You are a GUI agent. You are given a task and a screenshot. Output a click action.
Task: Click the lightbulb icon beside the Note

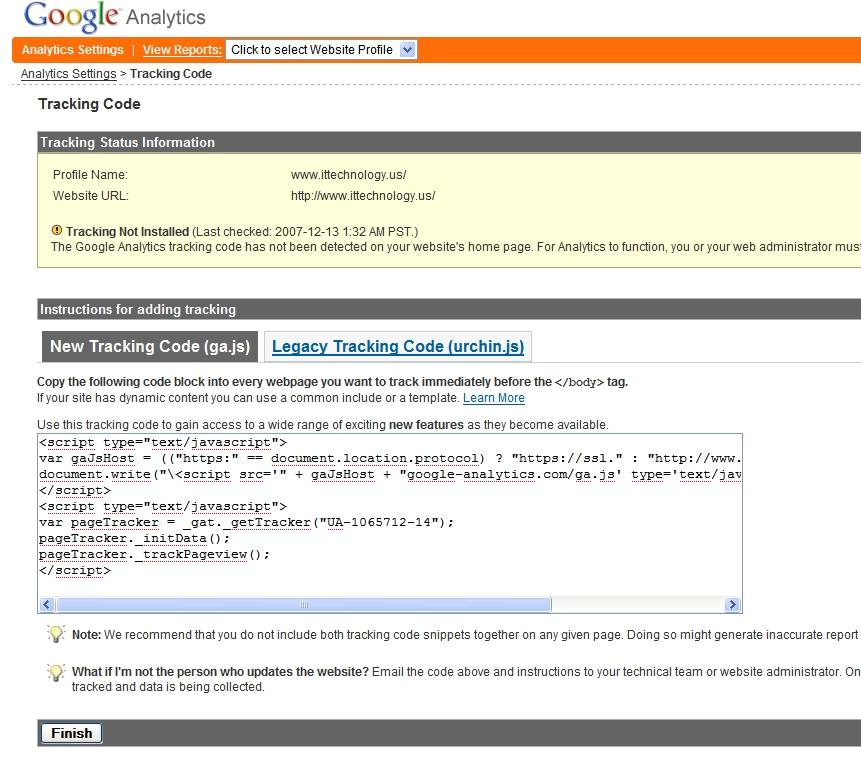click(x=56, y=634)
